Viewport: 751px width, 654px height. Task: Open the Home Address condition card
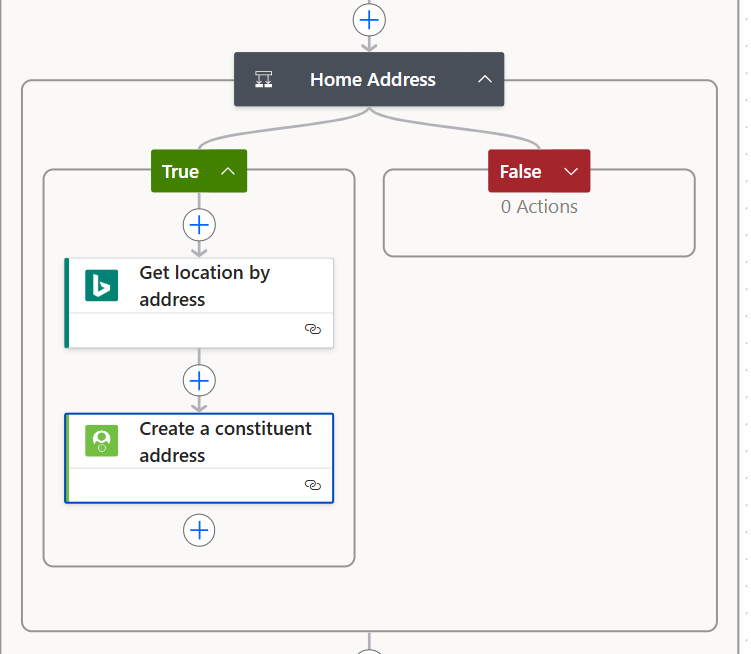[369, 79]
